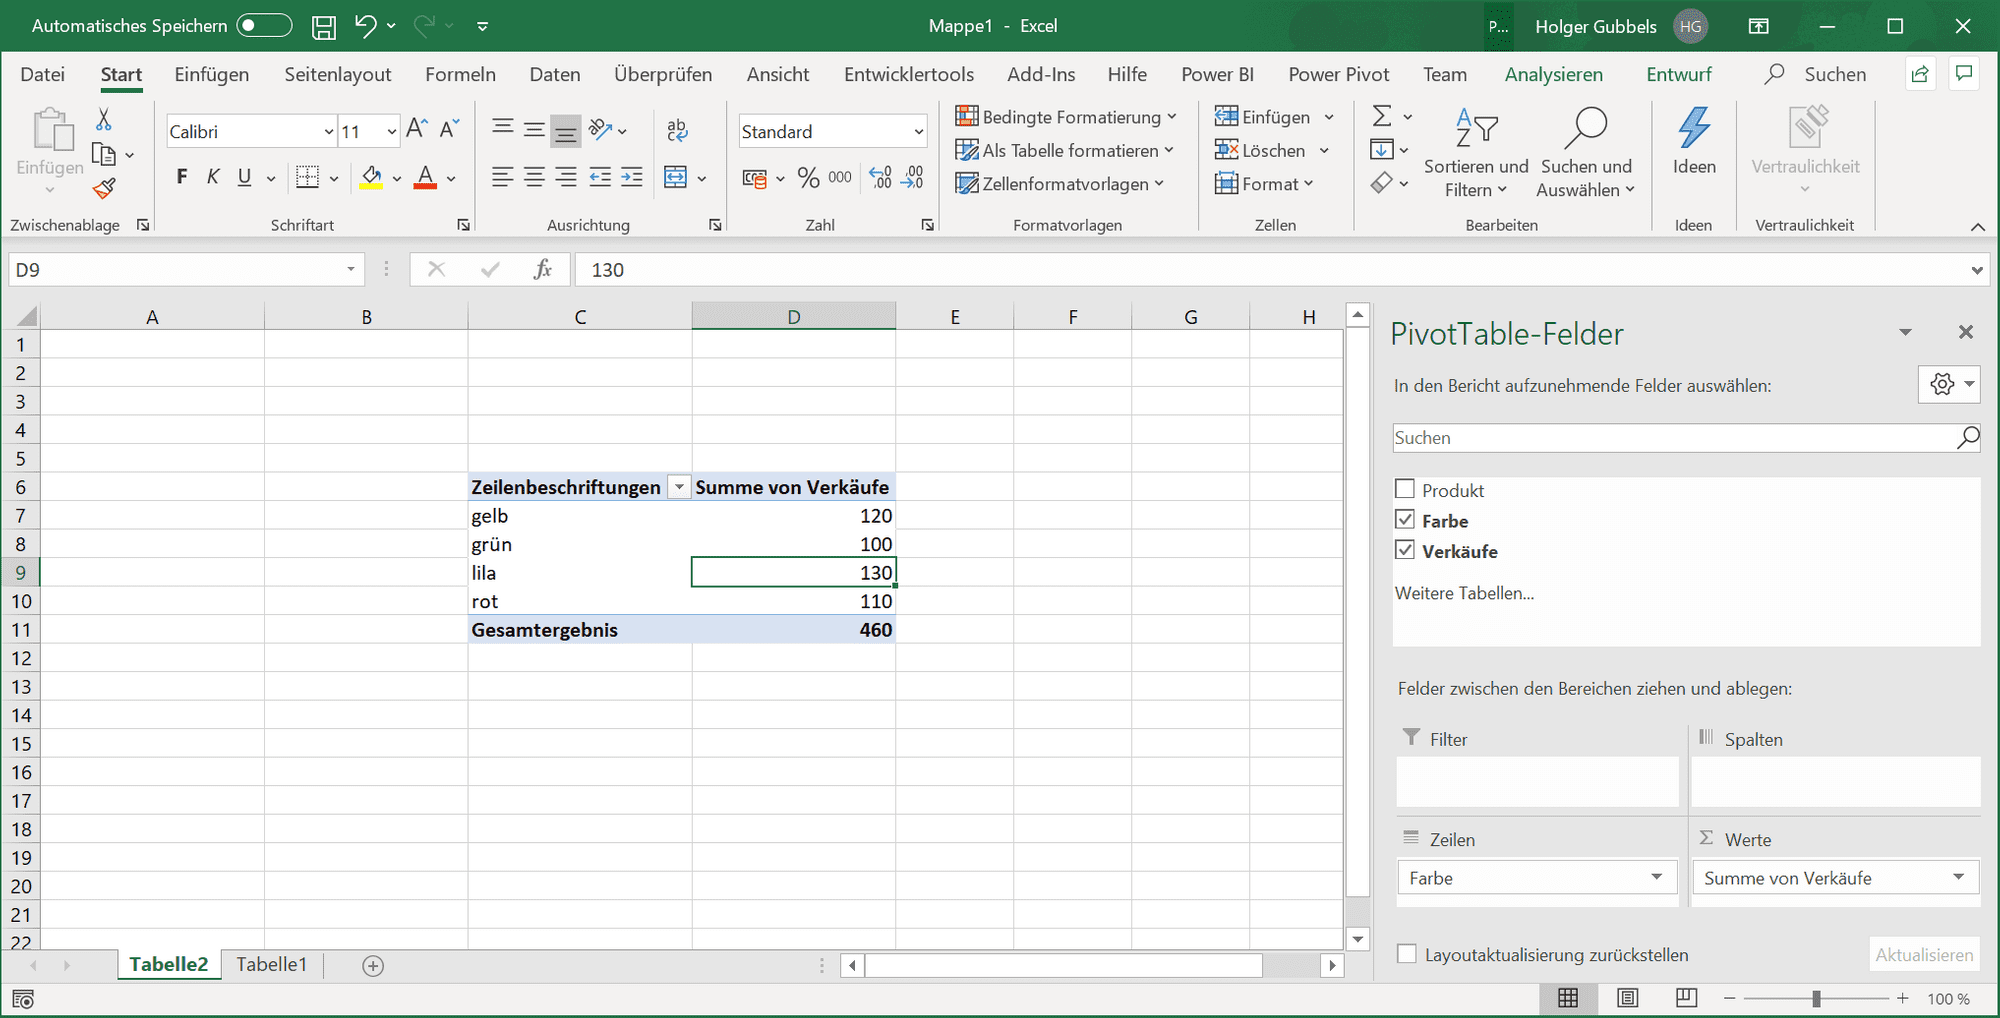Screen dimensions: 2000x1018
Task: Switch to the Daten ribbon tab
Action: (x=555, y=74)
